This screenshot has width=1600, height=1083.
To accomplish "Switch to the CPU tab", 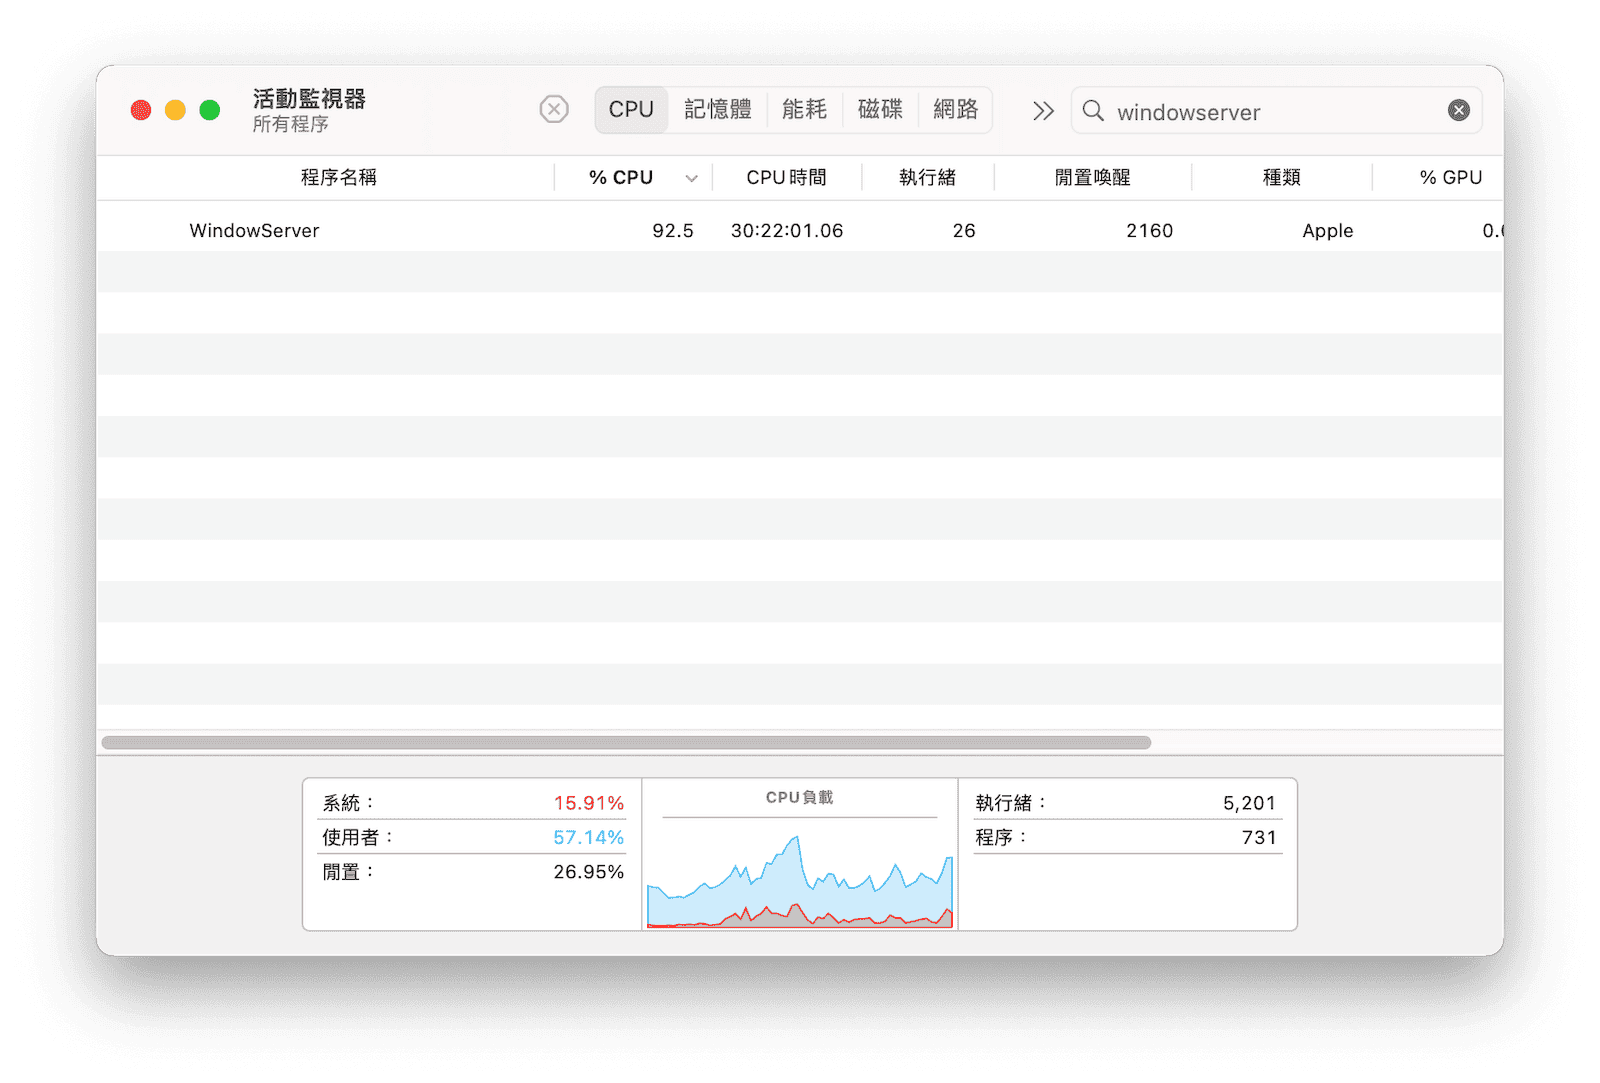I will 631,110.
